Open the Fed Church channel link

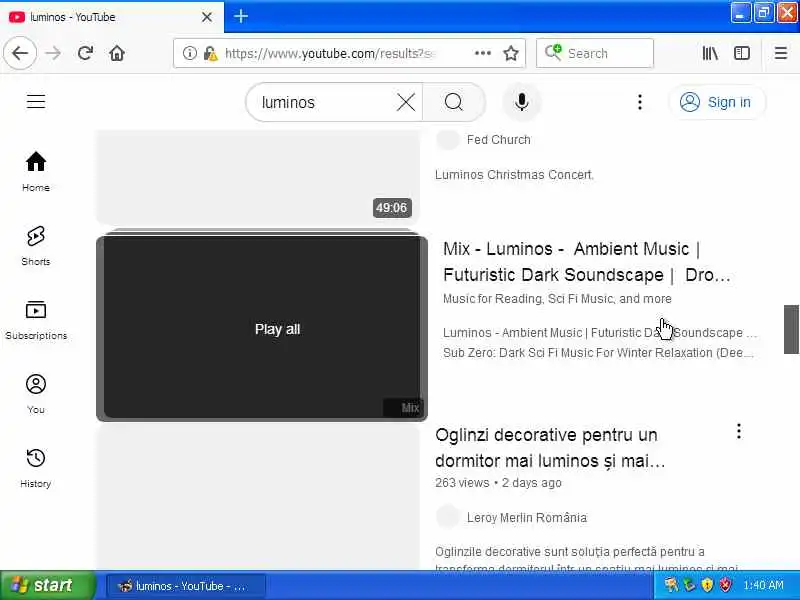[x=498, y=140]
